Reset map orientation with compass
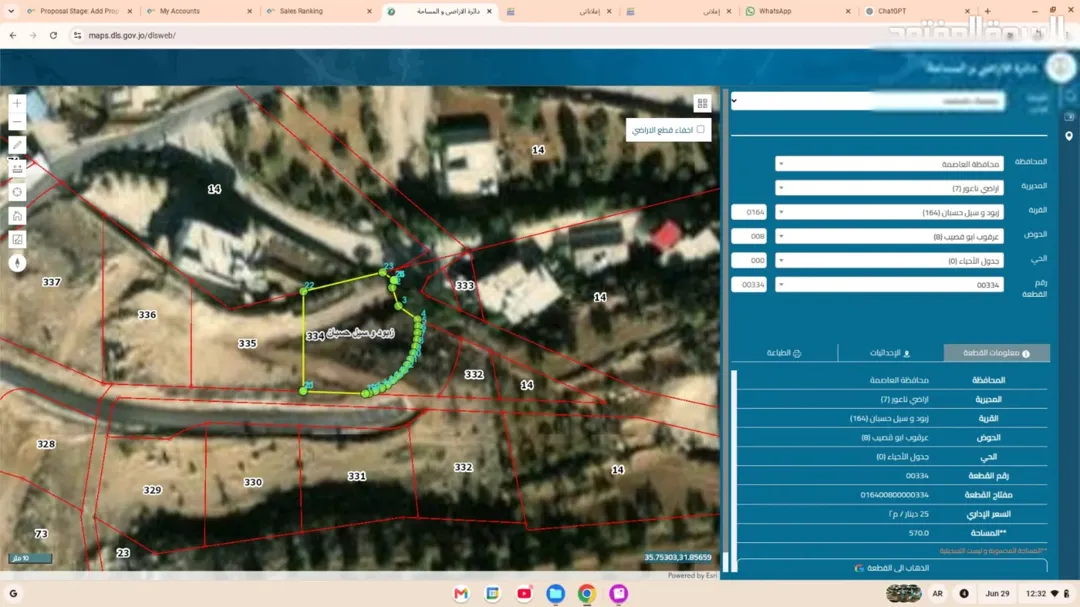This screenshot has height=607, width=1080. coord(17,263)
